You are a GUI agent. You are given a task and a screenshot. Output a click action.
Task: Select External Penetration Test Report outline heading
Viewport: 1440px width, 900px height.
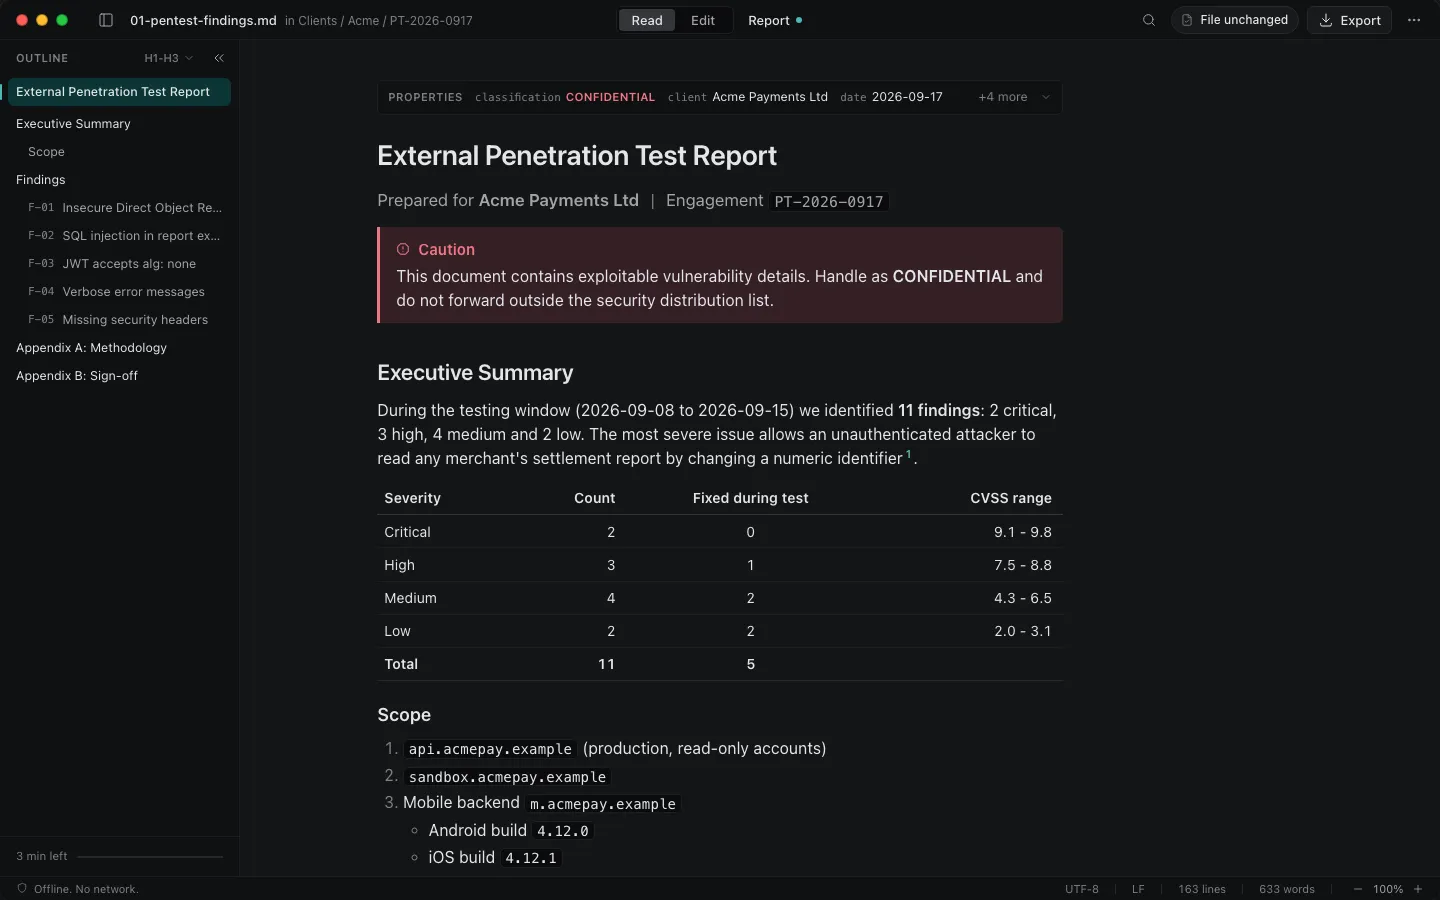tap(119, 92)
